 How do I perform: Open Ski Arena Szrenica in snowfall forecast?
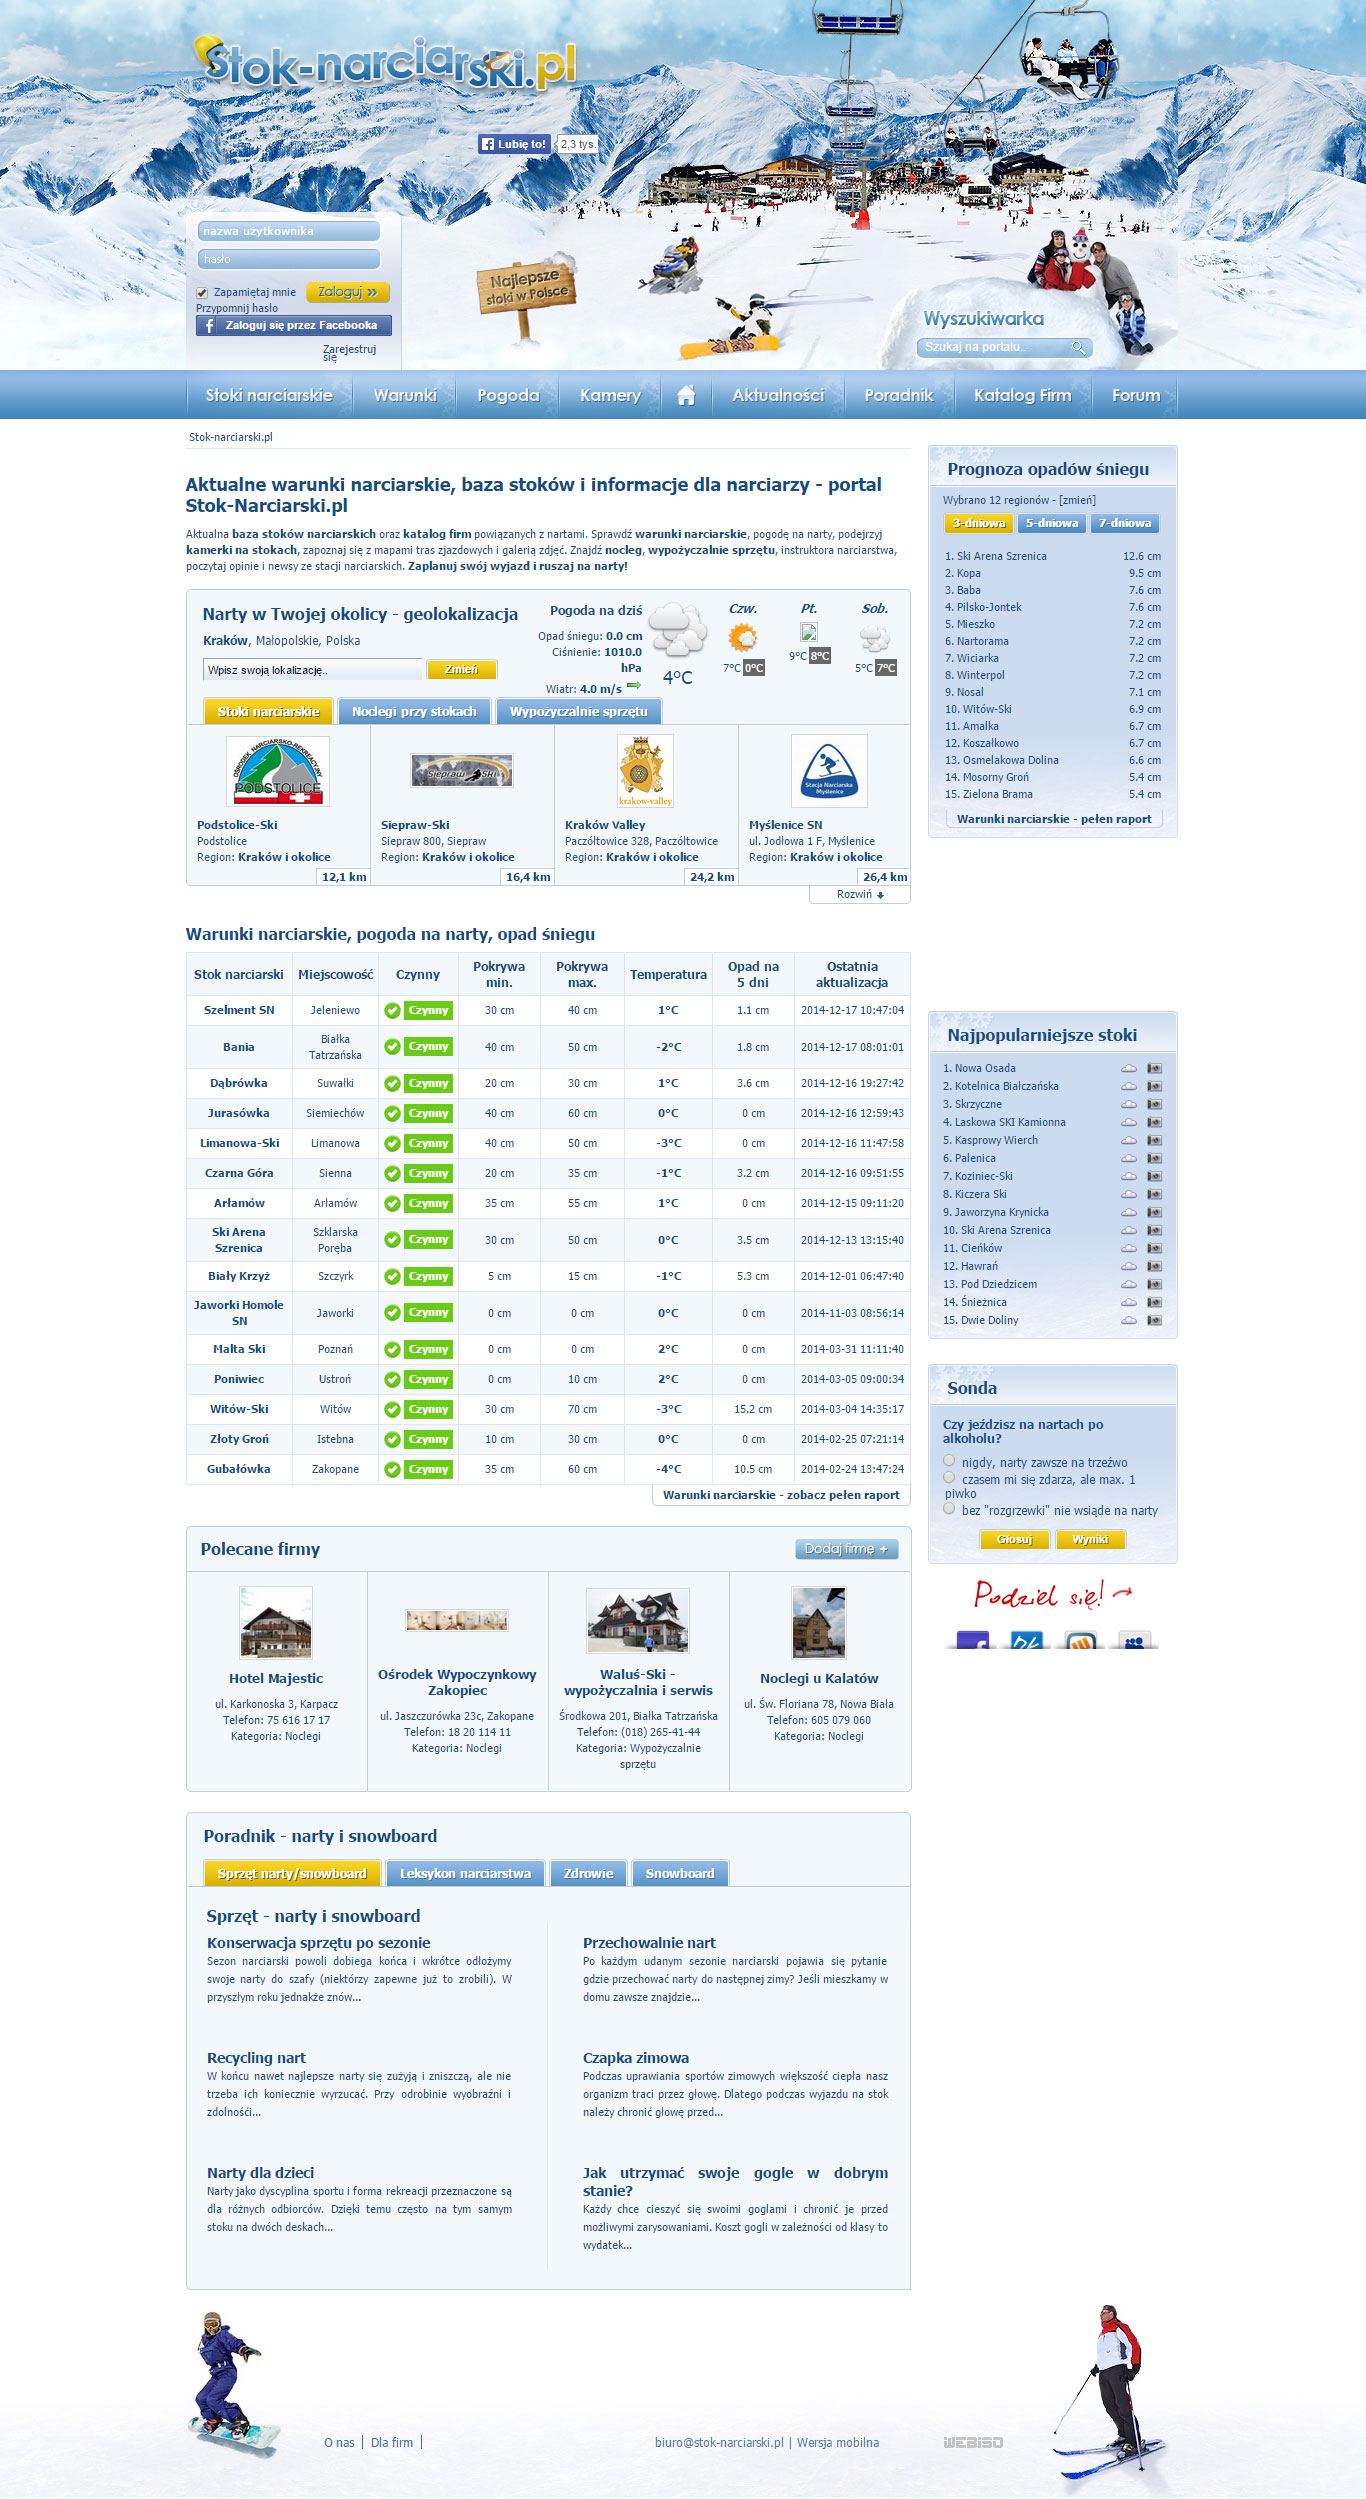point(1001,557)
